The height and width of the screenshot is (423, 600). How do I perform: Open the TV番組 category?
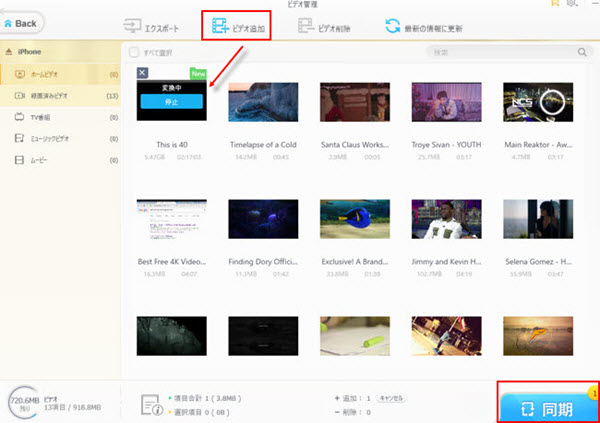[x=60, y=117]
